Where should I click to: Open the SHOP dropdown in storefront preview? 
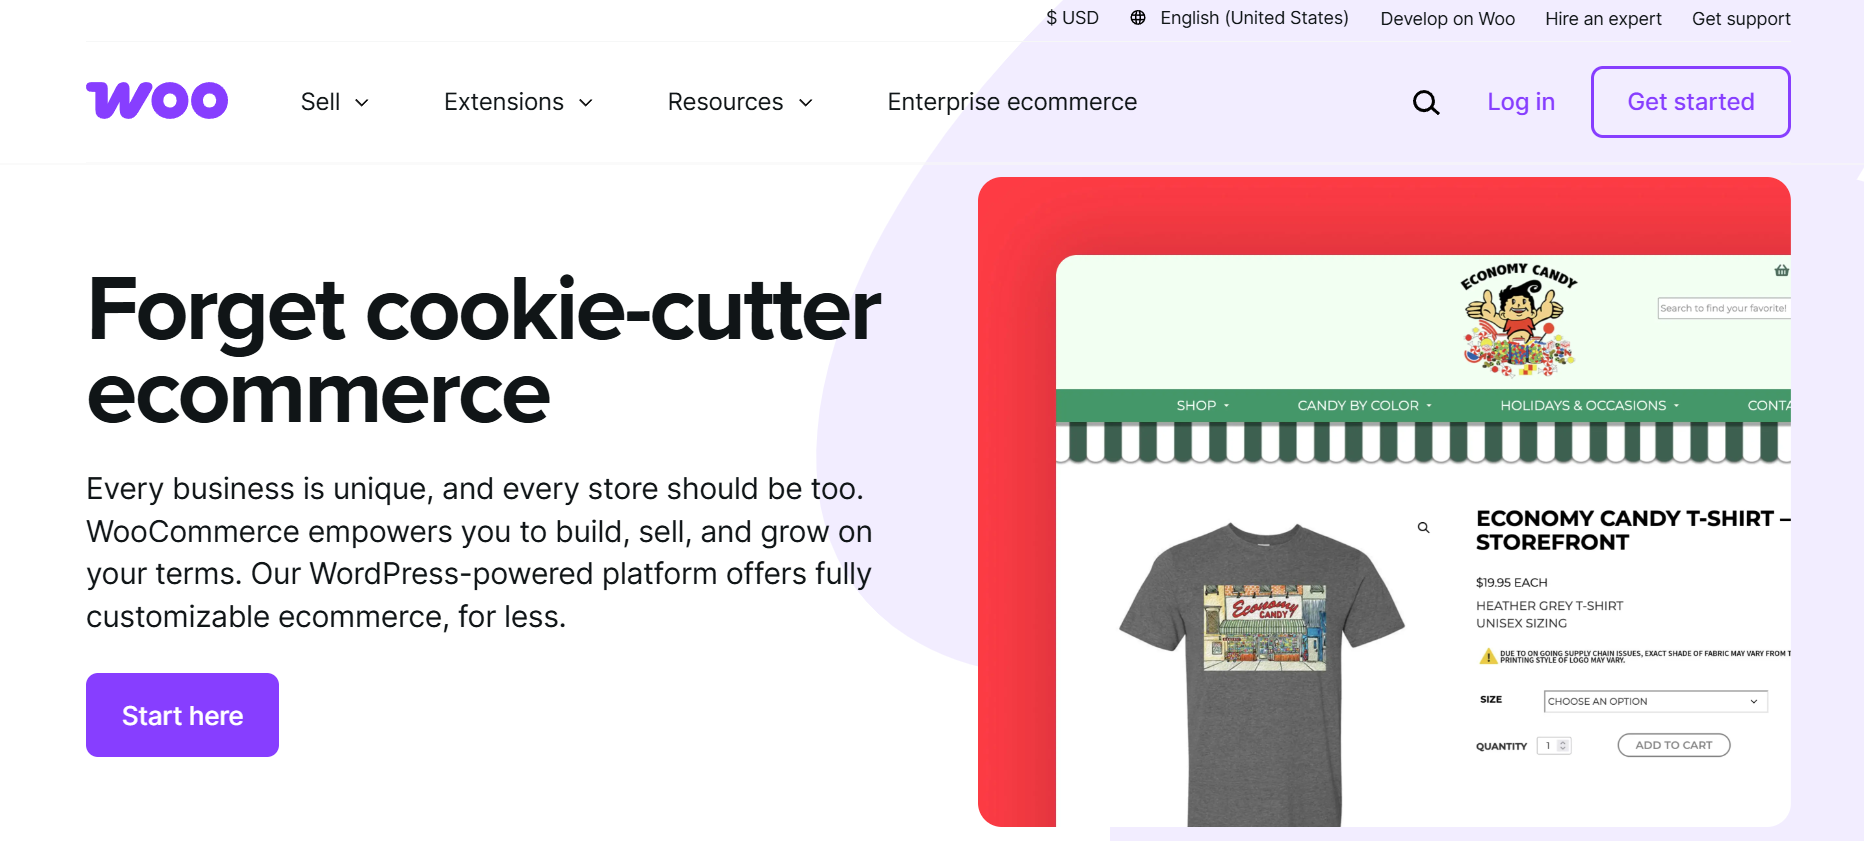click(1203, 405)
